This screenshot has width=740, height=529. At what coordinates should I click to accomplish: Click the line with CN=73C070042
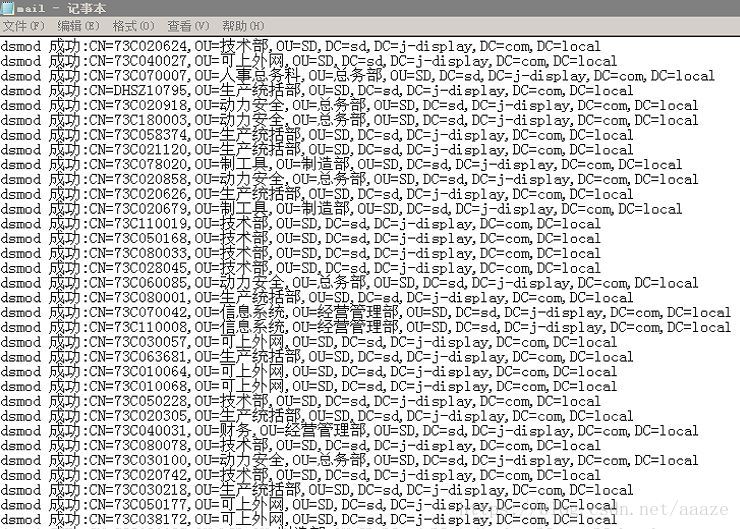point(366,312)
